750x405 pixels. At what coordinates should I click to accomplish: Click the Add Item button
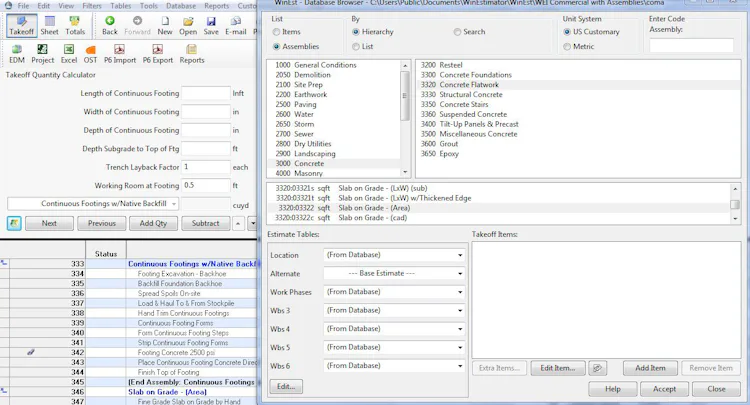point(651,368)
